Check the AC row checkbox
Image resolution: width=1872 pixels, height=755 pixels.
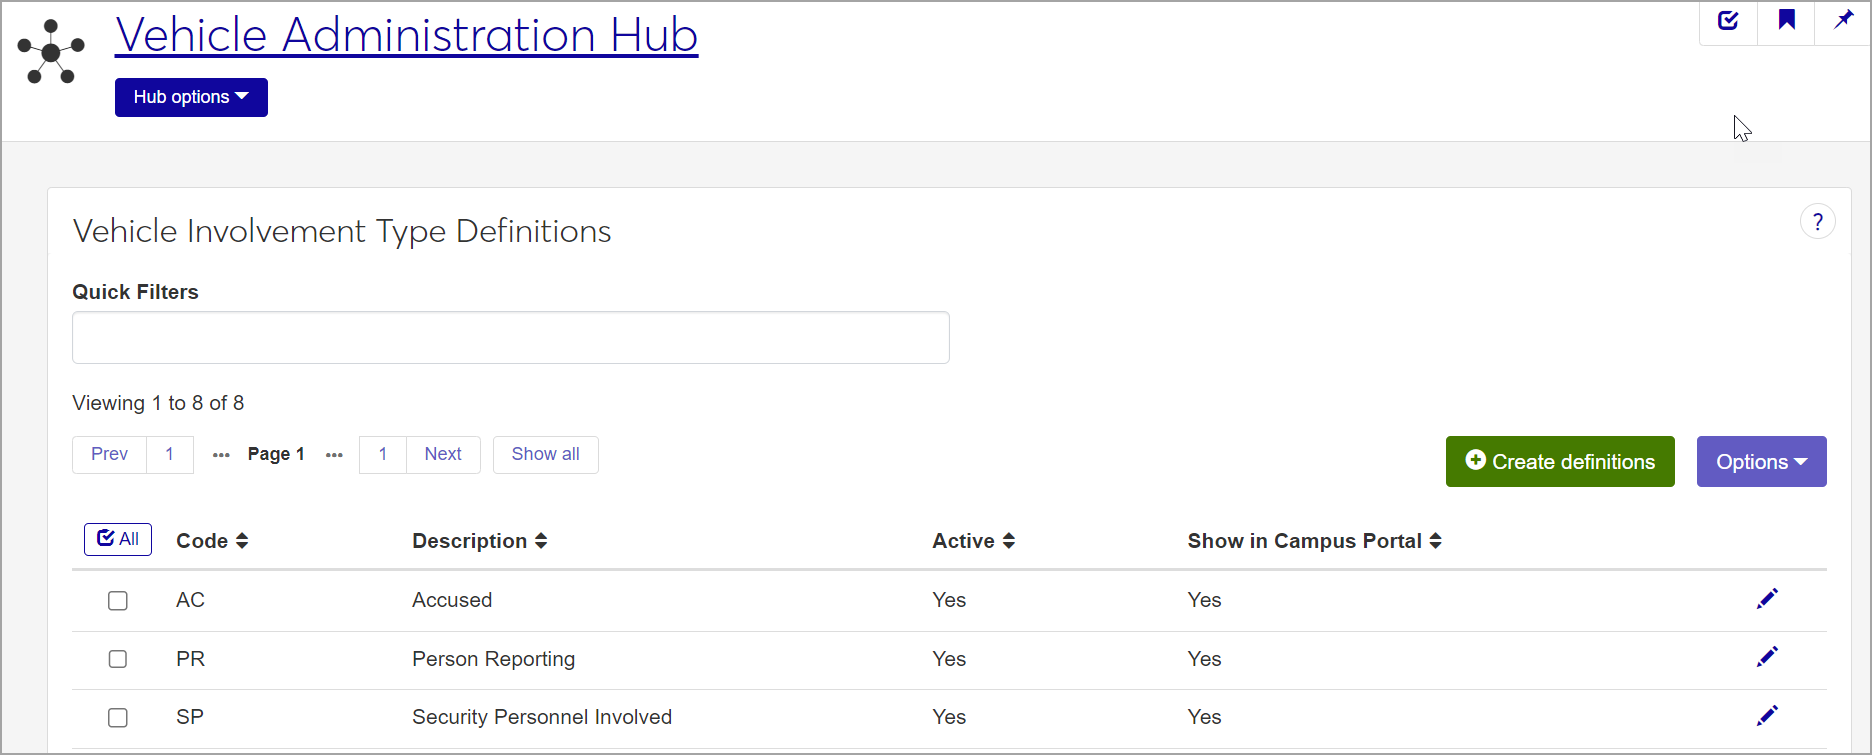(x=118, y=601)
